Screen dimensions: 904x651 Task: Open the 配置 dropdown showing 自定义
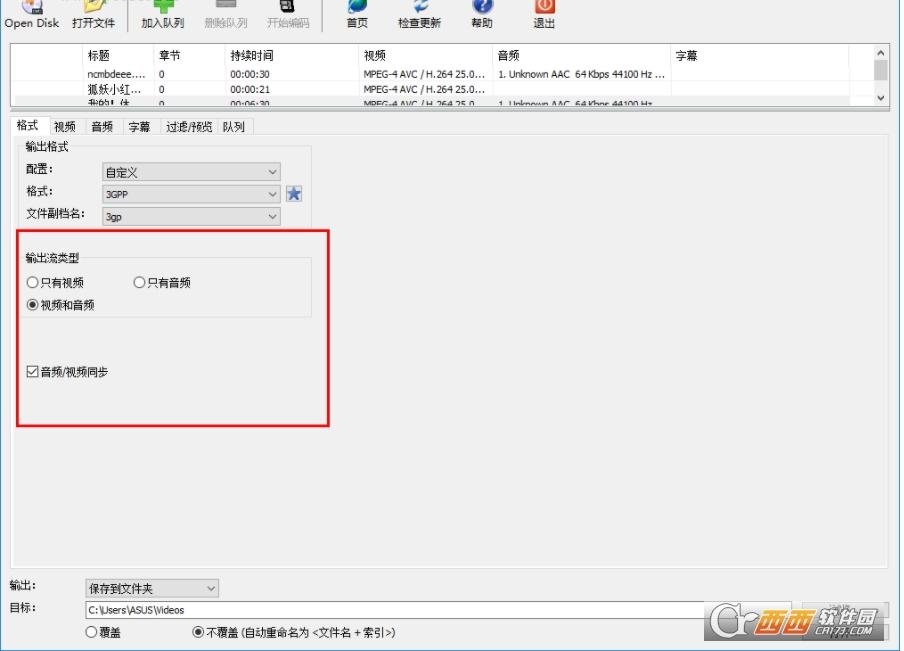click(x=191, y=172)
